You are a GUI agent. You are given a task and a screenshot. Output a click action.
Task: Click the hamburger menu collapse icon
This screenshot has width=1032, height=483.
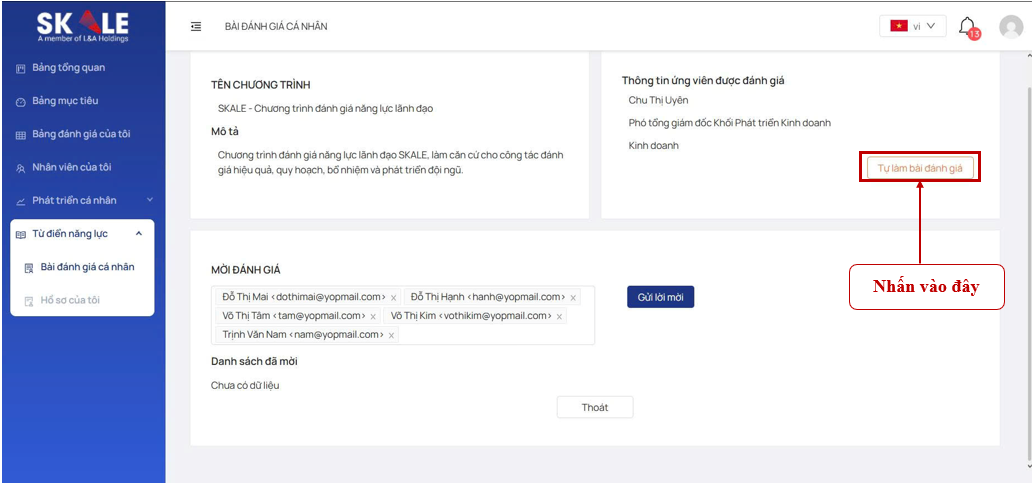[196, 26]
